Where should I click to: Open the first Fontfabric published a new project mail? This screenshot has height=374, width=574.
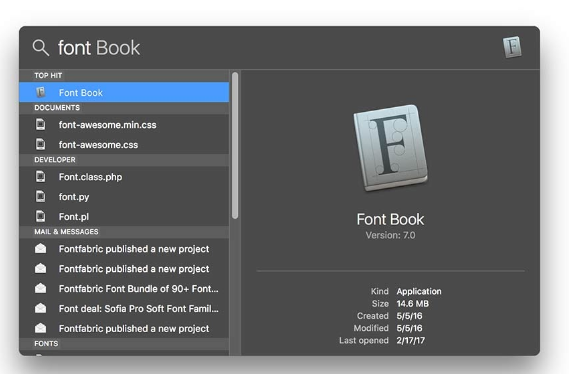pos(124,249)
